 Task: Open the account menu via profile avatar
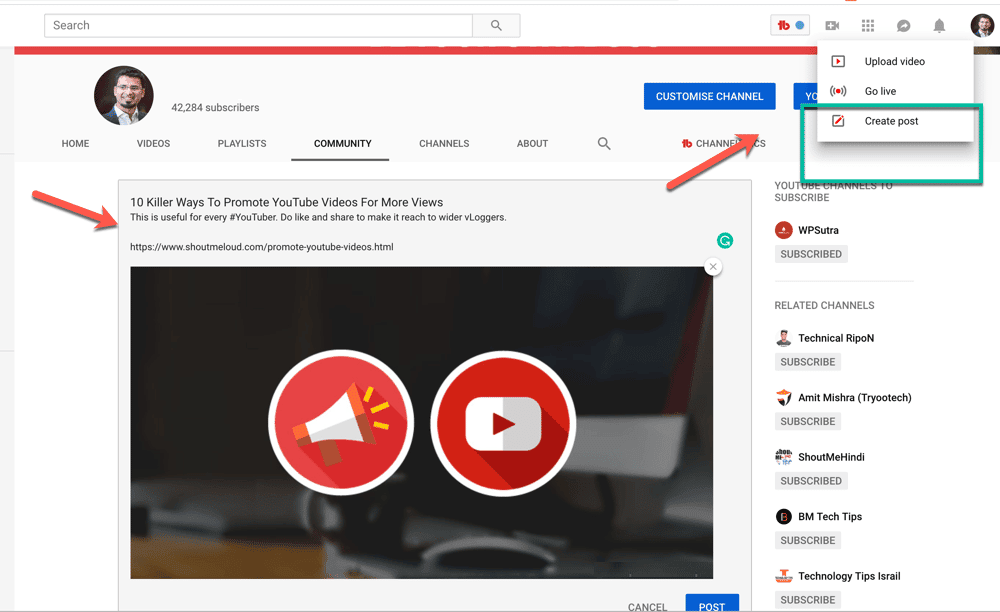click(x=981, y=25)
